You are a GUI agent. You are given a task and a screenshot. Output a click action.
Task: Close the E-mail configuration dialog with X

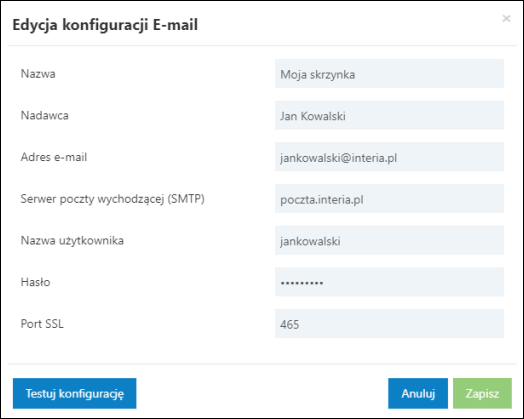tap(506, 19)
